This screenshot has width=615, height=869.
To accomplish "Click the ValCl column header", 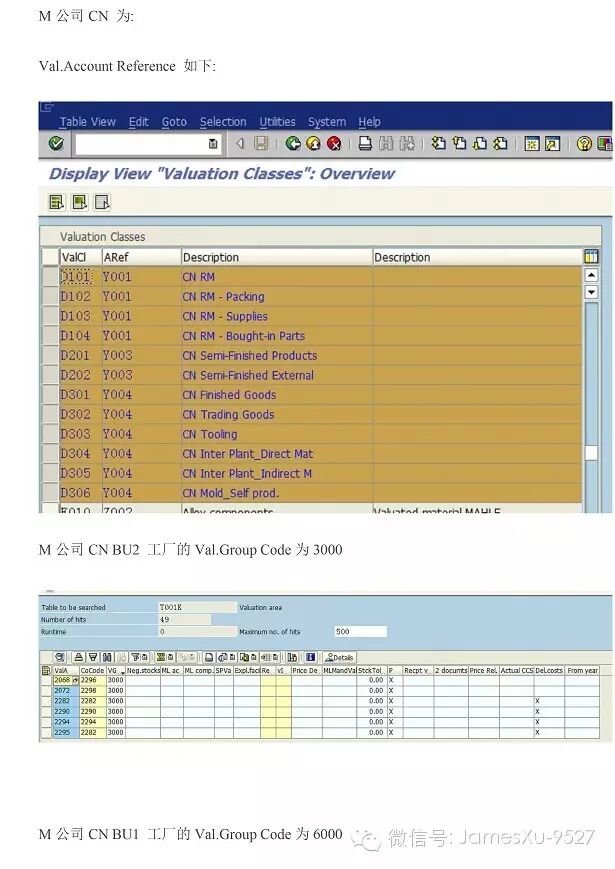I will pos(80,257).
